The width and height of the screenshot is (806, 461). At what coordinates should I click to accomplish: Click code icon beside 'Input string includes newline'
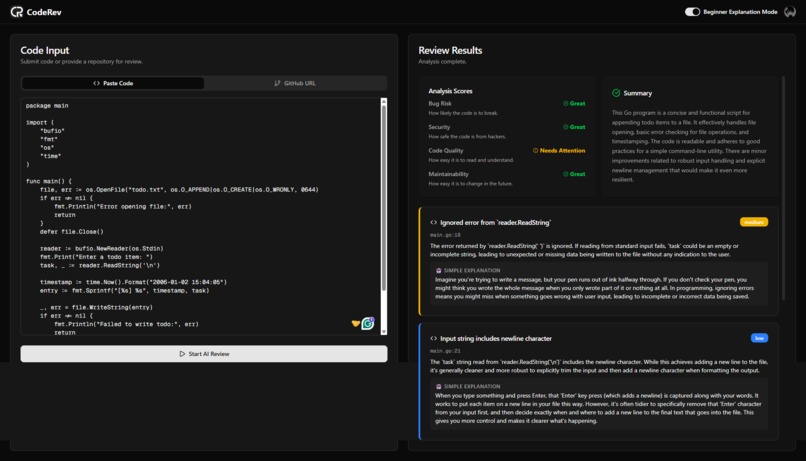(433, 339)
